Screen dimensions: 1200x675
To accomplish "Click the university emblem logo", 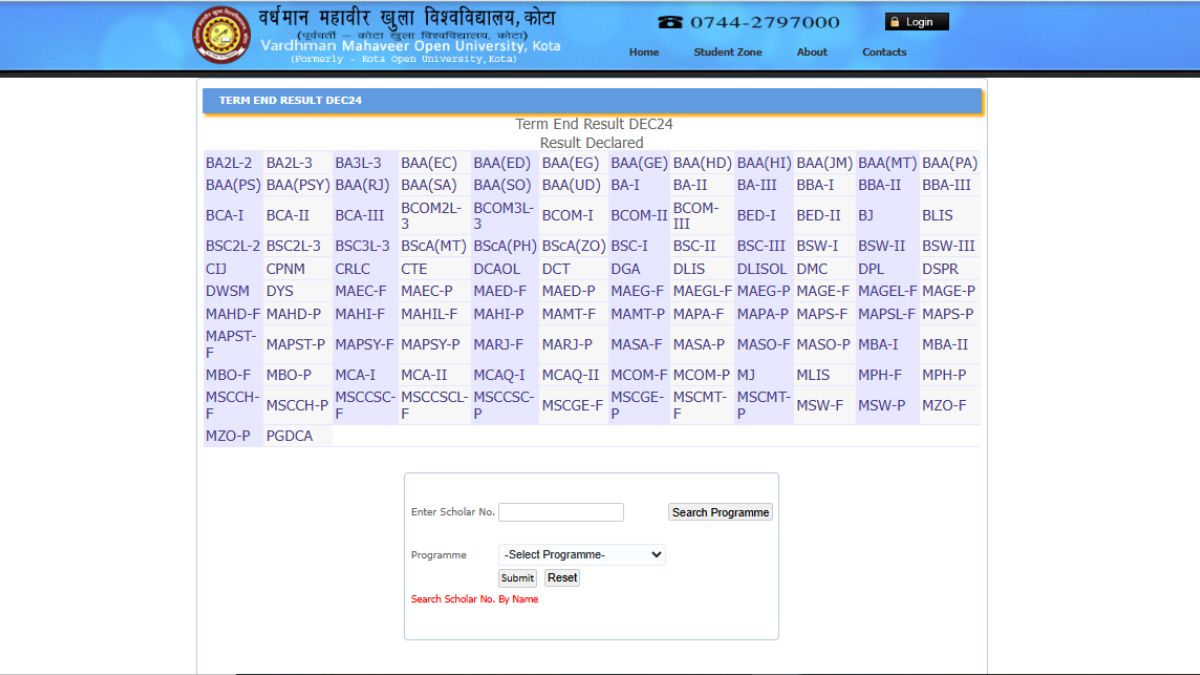I will 221,35.
